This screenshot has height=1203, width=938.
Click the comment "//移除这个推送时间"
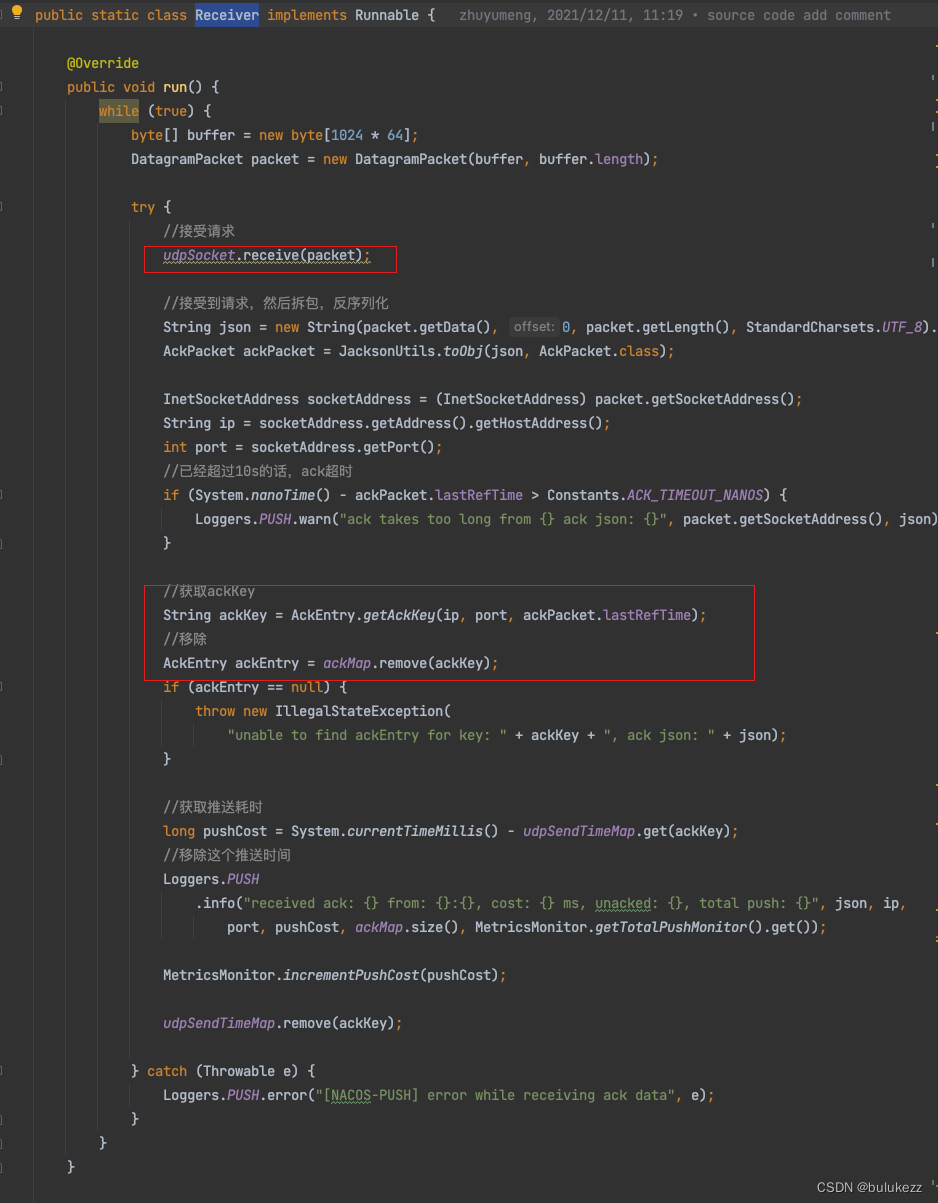coord(227,855)
